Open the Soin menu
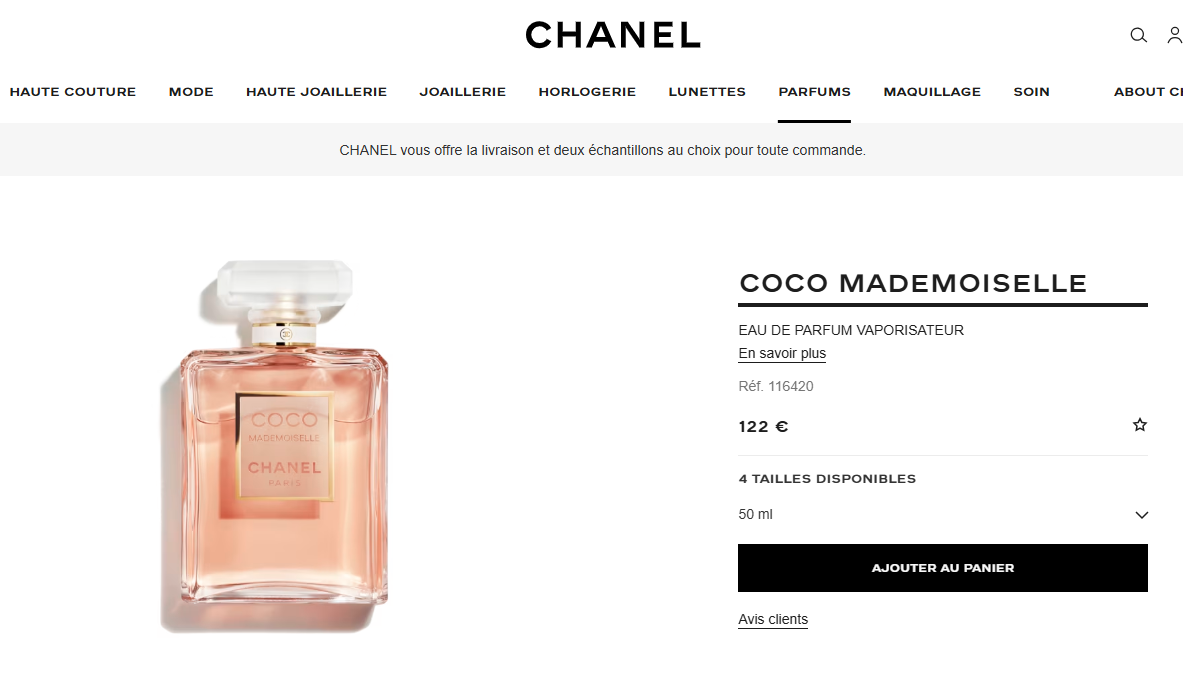Viewport: 1183px width, 689px height. pos(1031,91)
